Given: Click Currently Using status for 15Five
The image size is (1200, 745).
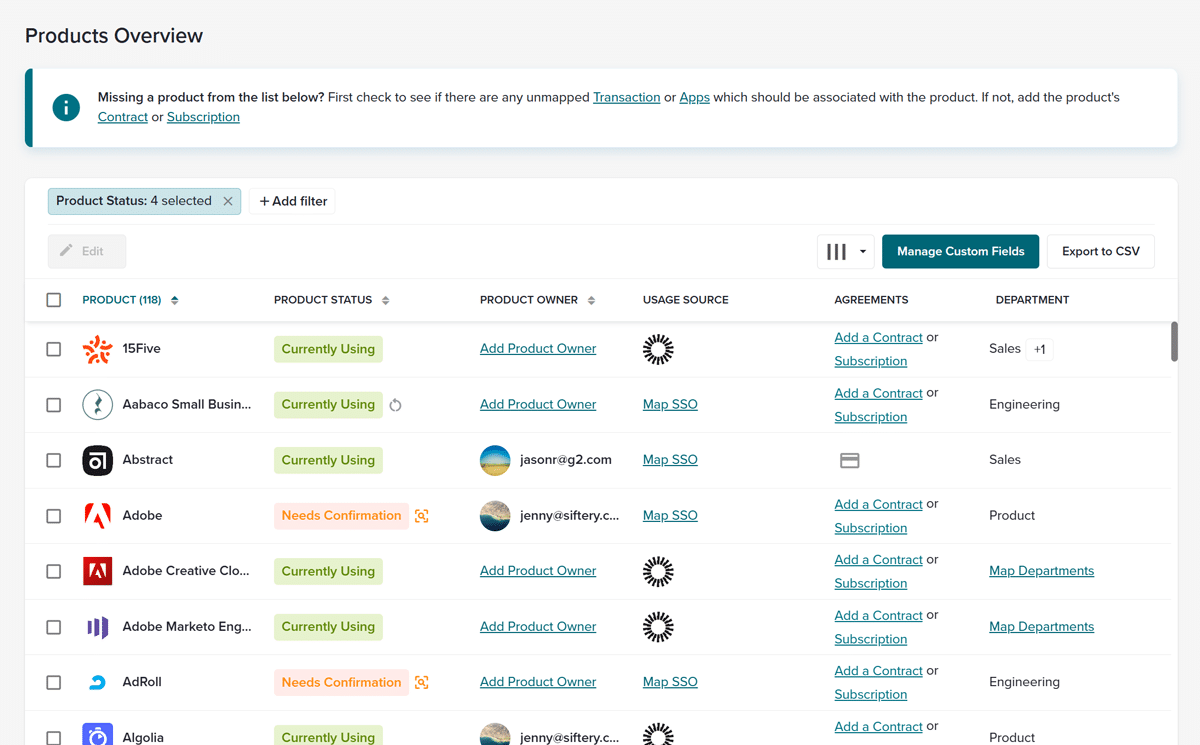Looking at the screenshot, I should click(x=328, y=349).
